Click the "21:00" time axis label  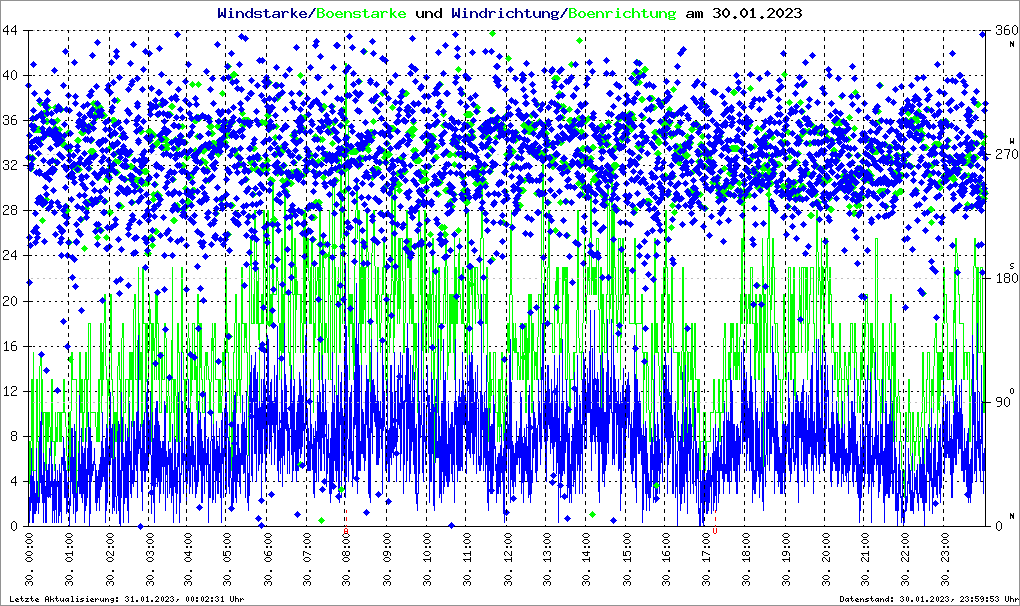(866, 547)
